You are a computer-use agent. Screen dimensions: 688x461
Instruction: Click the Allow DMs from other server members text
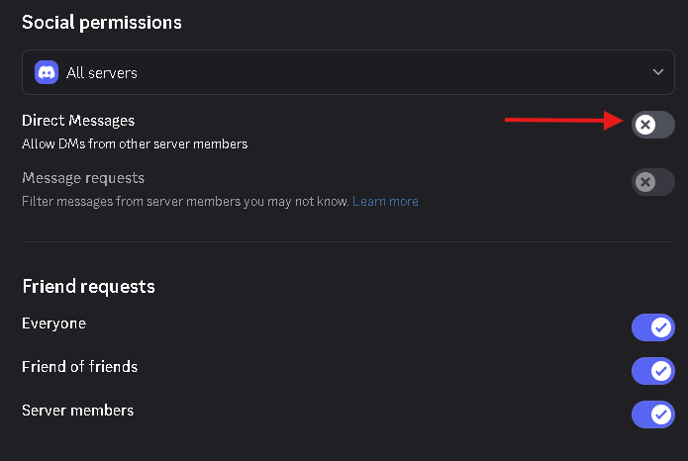click(x=135, y=144)
